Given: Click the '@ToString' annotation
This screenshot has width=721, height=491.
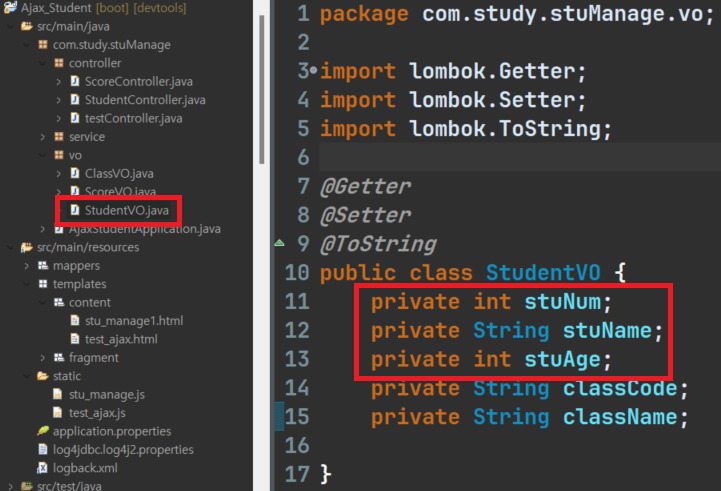Looking at the screenshot, I should pos(378,244).
